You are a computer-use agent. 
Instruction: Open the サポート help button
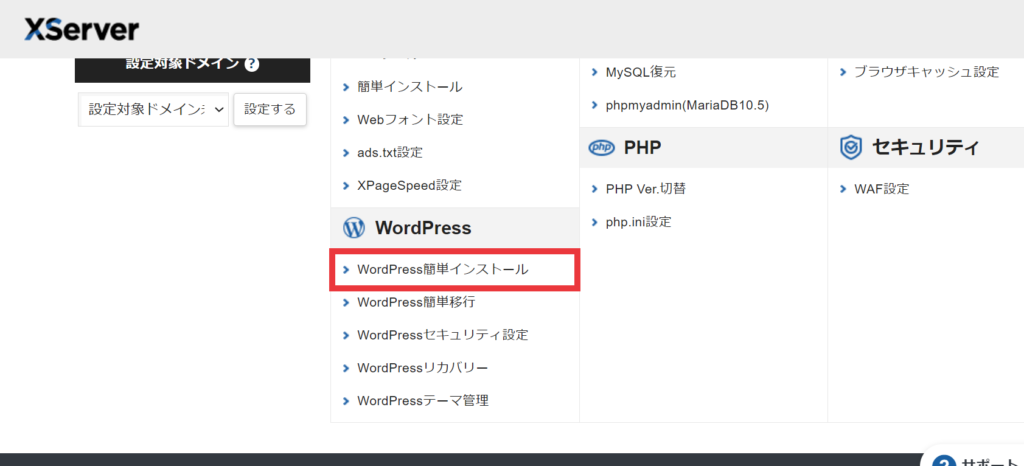pyautogui.click(x=974, y=456)
